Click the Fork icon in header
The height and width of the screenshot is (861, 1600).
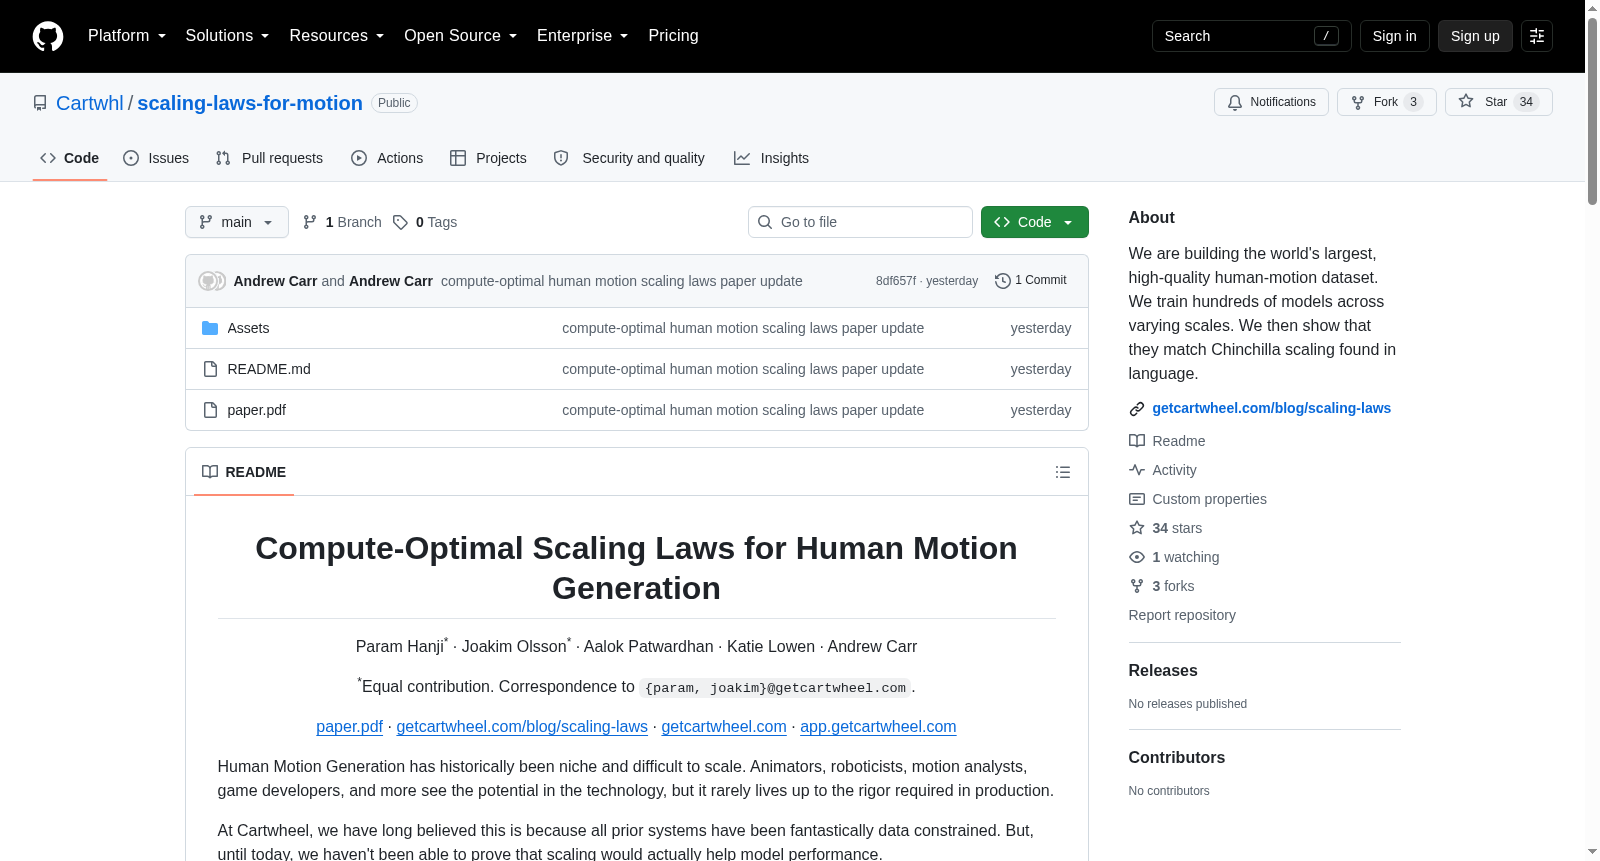tap(1358, 102)
